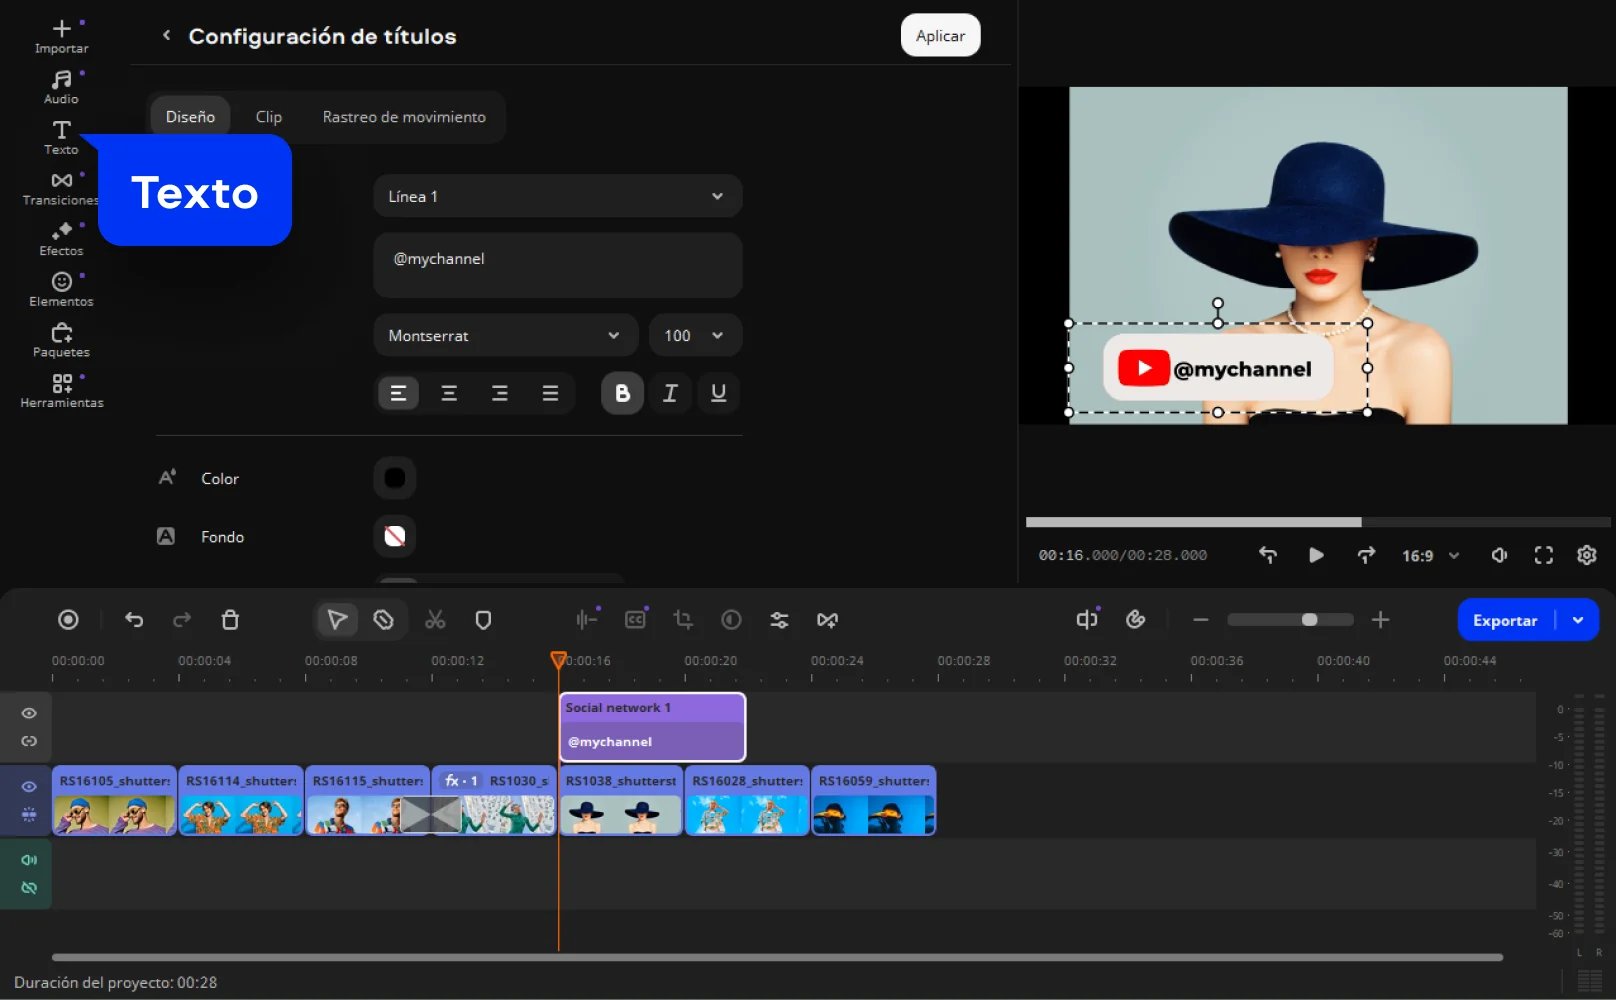Open the text Color swatch
This screenshot has height=1000, width=1616.
pyautogui.click(x=395, y=478)
